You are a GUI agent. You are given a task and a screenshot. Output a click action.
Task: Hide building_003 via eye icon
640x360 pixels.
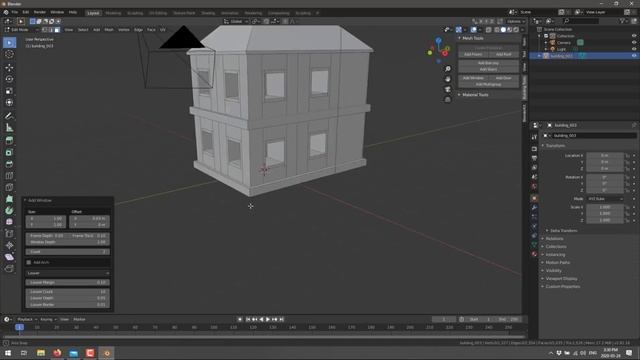click(x=634, y=56)
